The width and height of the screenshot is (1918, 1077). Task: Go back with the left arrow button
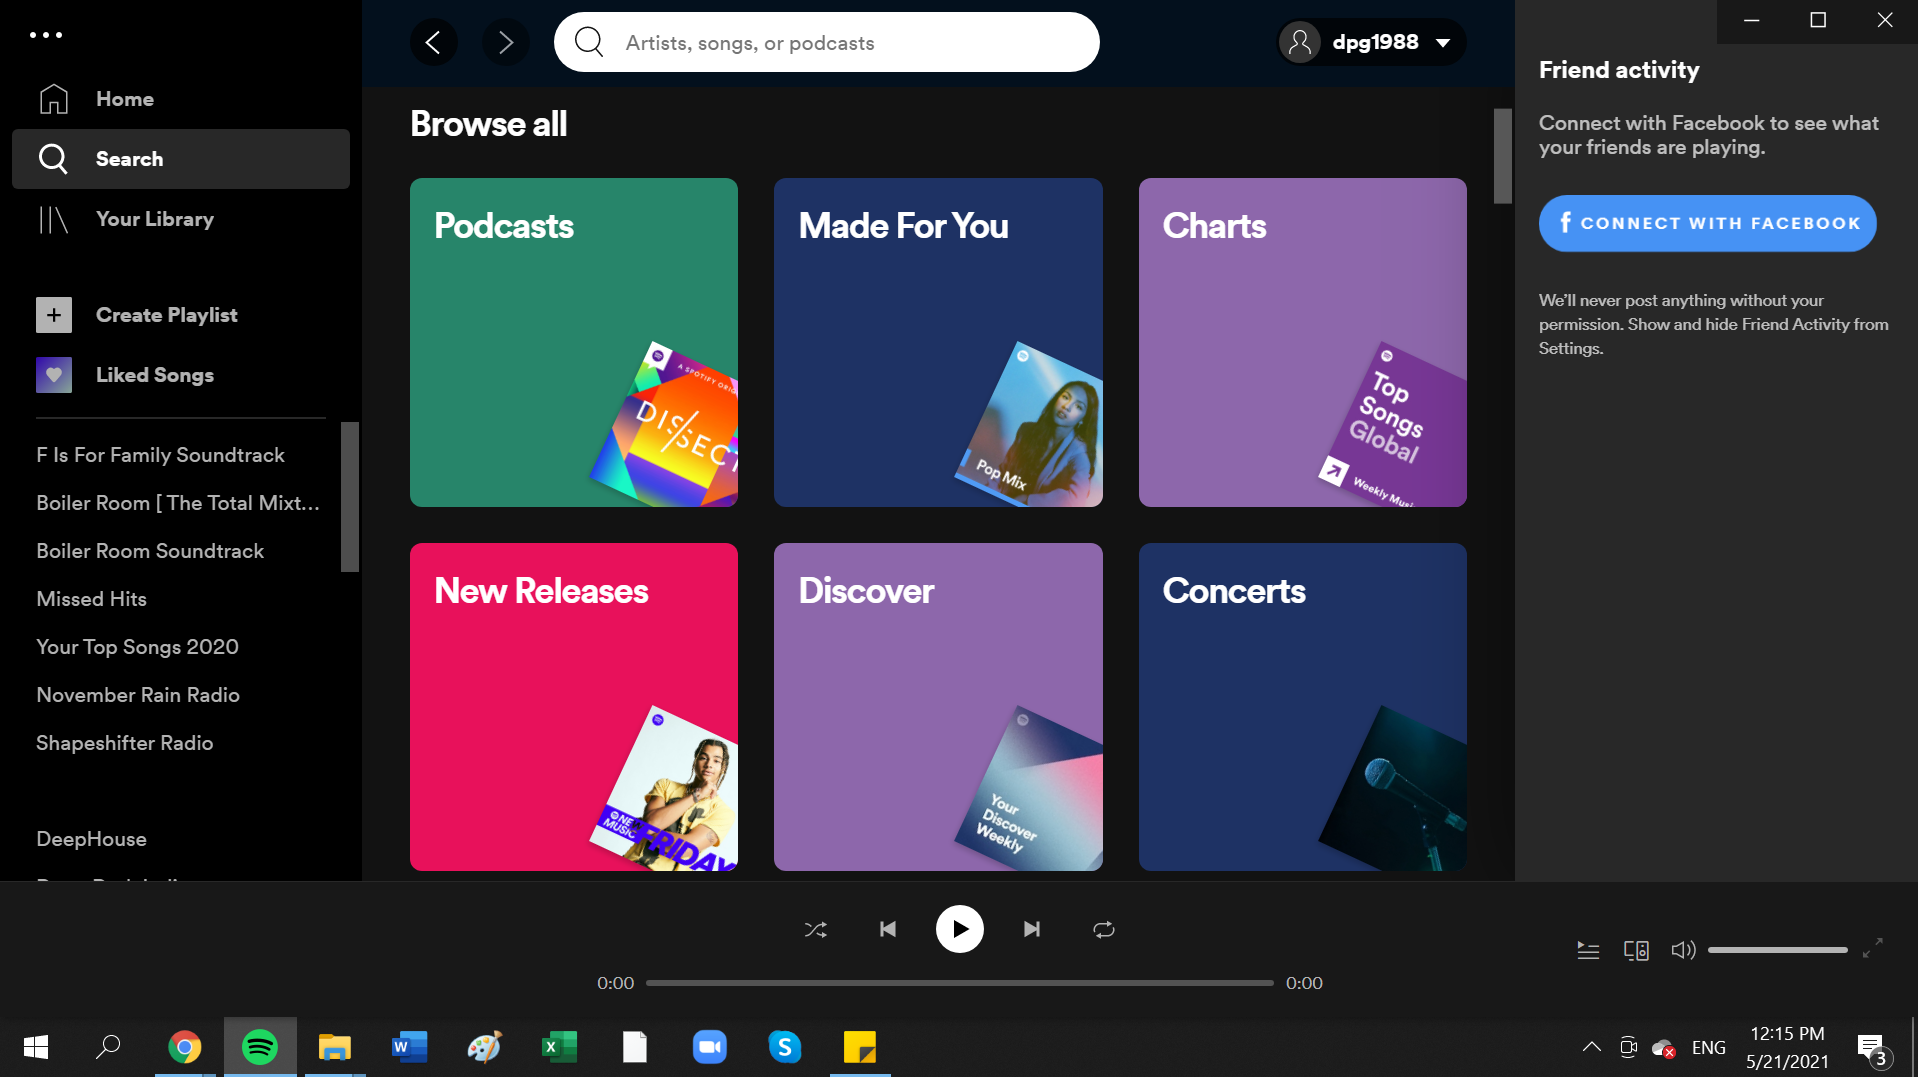434,42
